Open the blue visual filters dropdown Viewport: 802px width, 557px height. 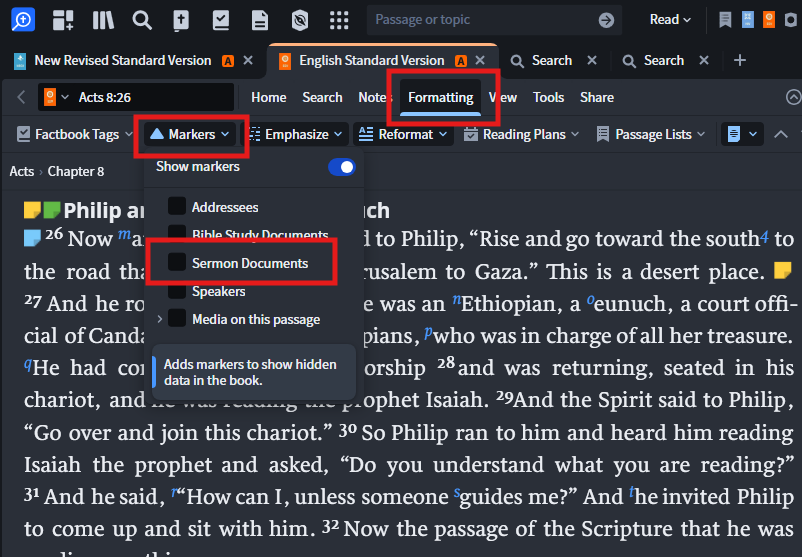pos(742,135)
